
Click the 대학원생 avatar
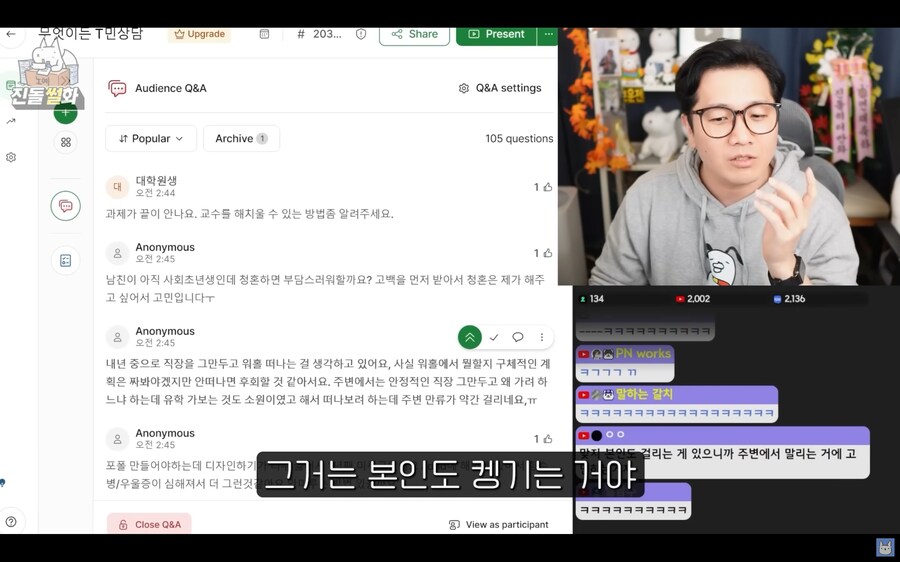(117, 187)
